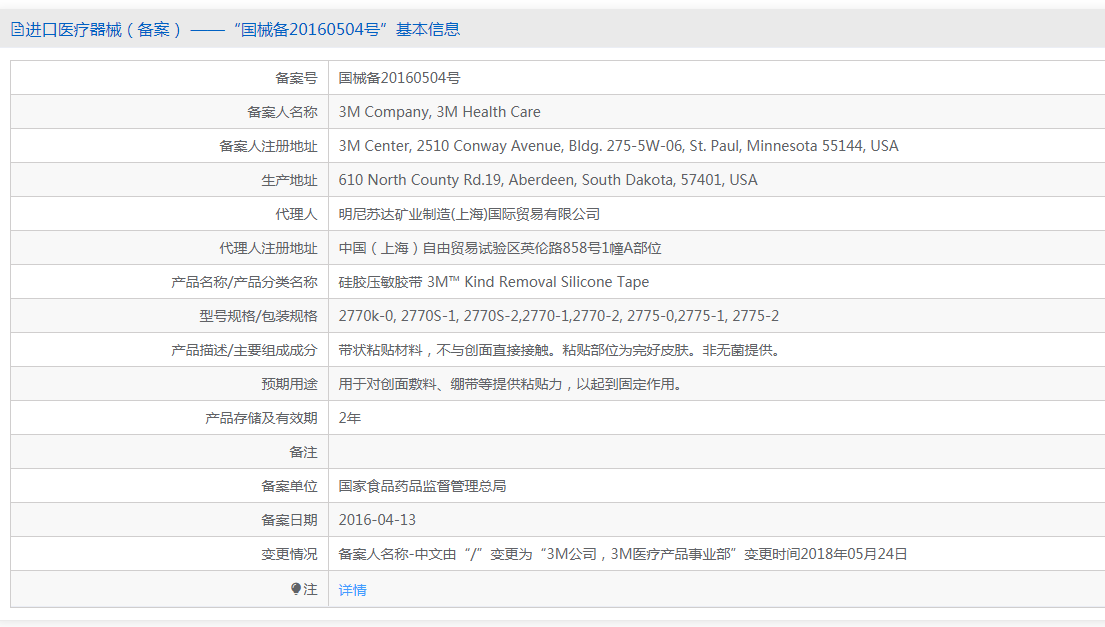Click the 备注 label
Viewport: 1105px width, 627px height.
(x=303, y=452)
